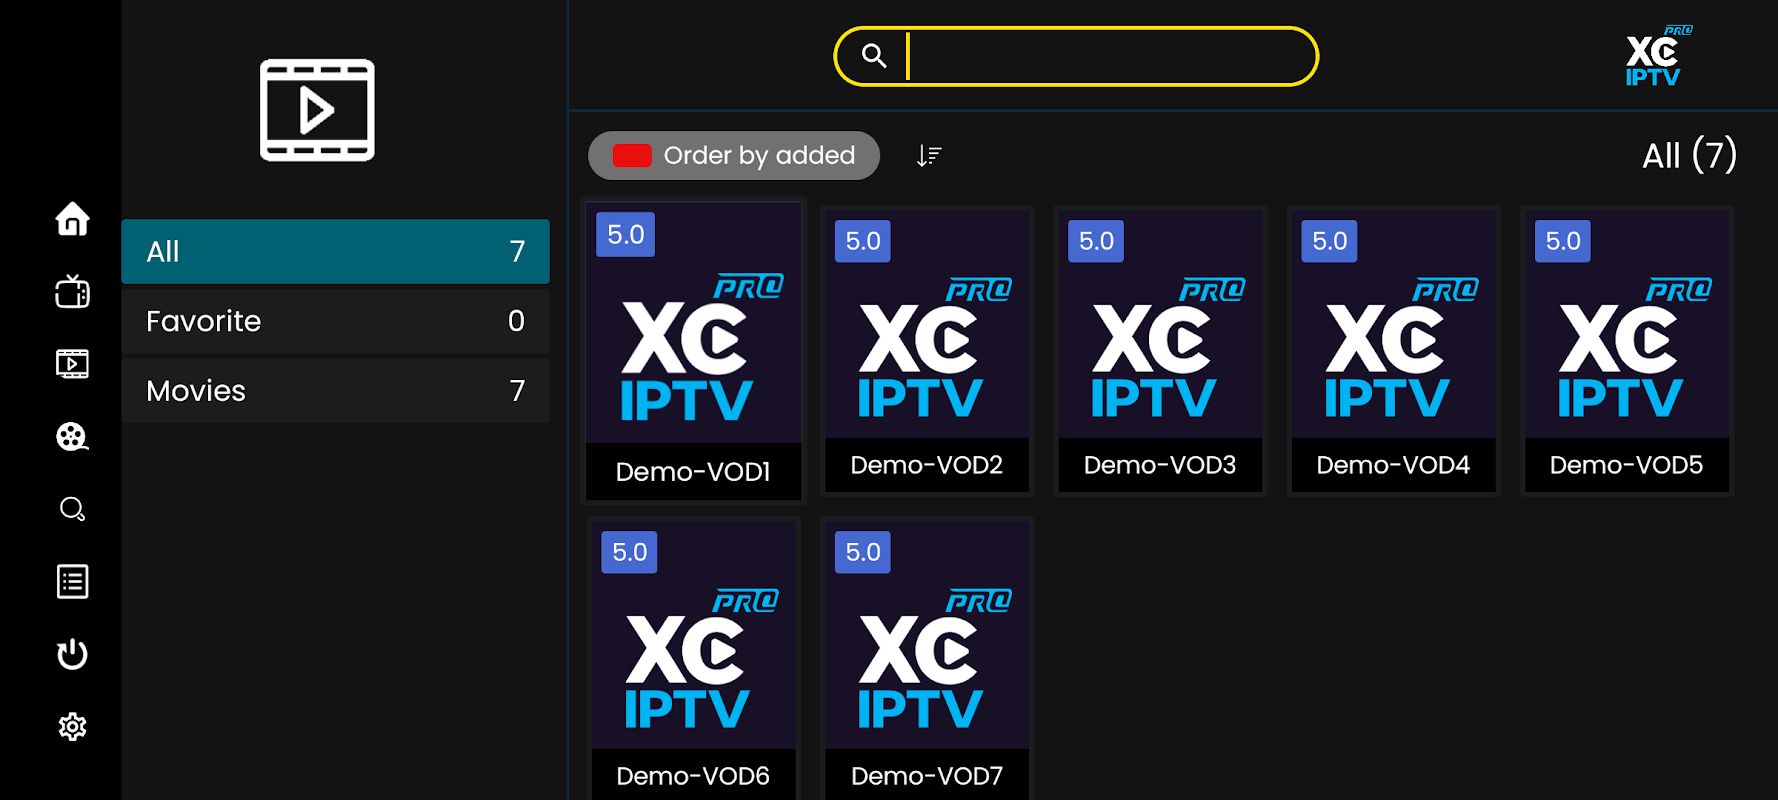Click the red color key indicator
The height and width of the screenshot is (800, 1778).
pos(632,156)
